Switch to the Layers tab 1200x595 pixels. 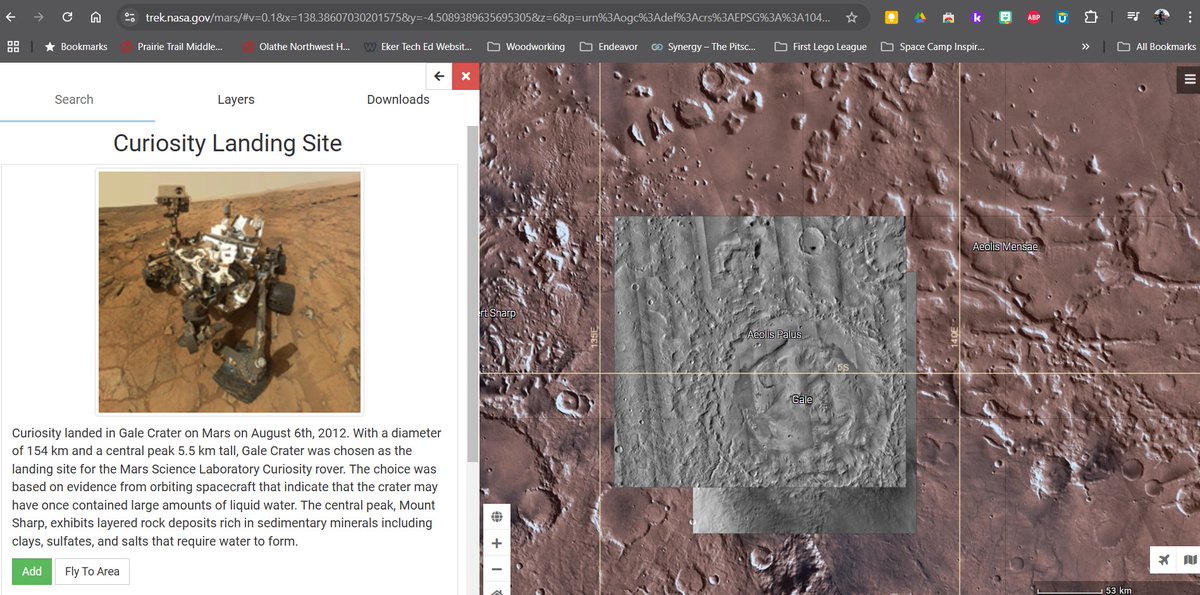pos(236,100)
